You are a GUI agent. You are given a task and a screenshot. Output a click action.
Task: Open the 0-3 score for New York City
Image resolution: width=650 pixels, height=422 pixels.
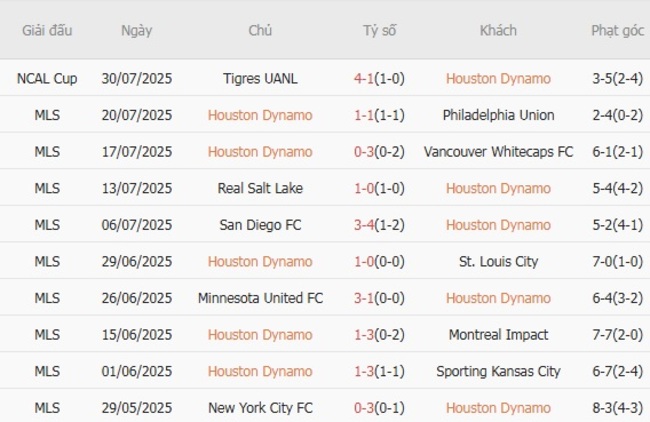(x=365, y=408)
